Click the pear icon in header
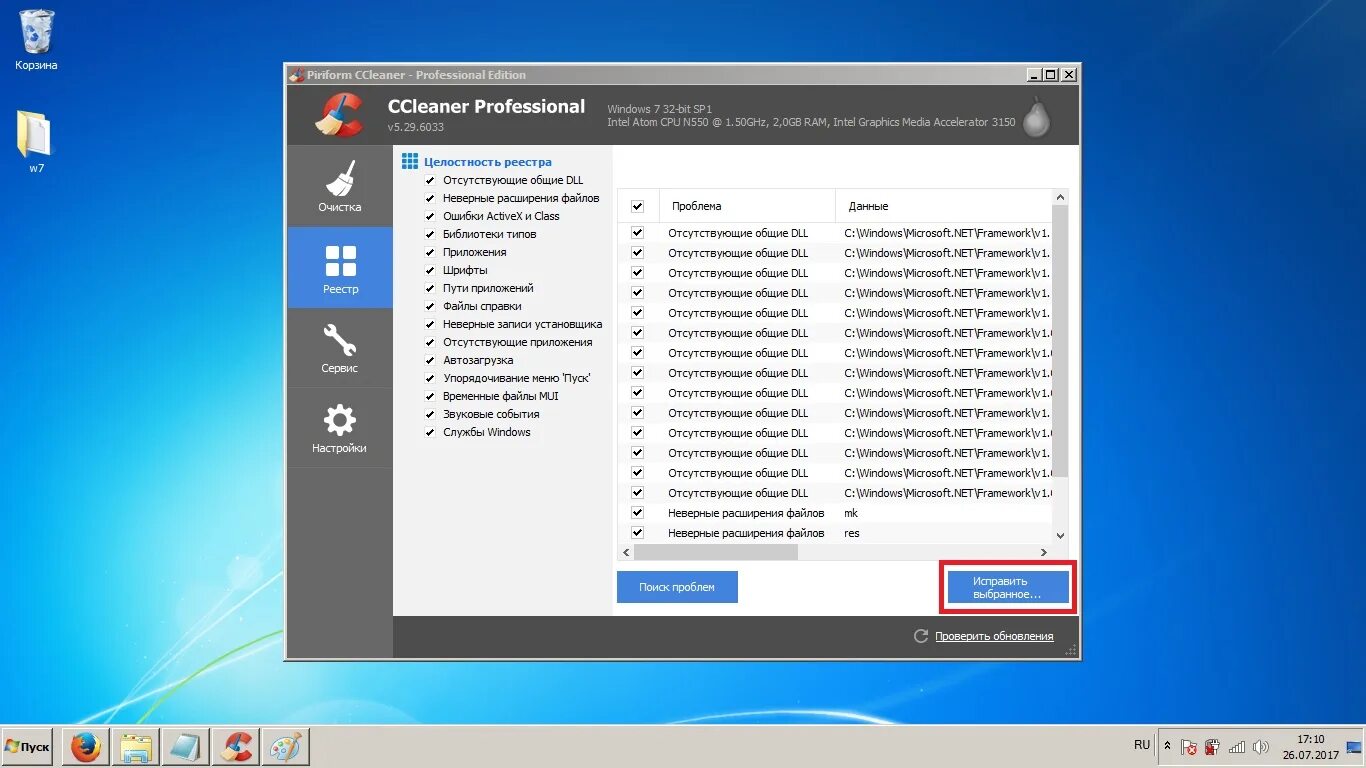 [1037, 115]
